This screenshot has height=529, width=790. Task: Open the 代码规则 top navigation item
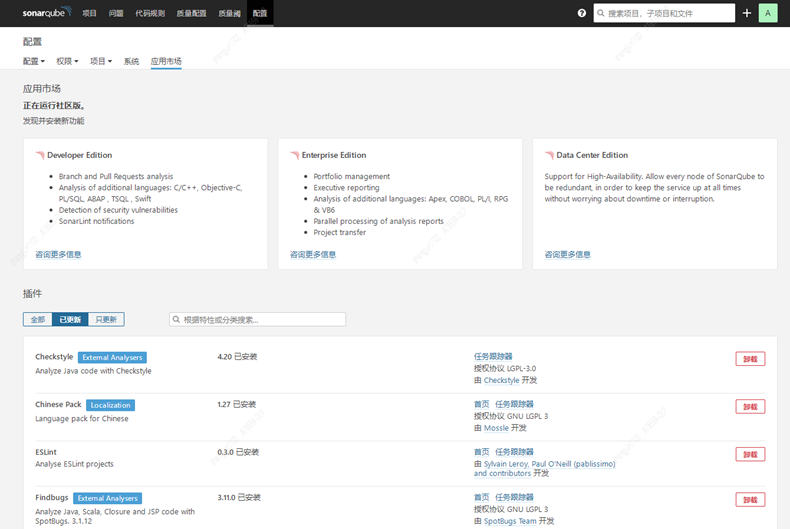(150, 13)
